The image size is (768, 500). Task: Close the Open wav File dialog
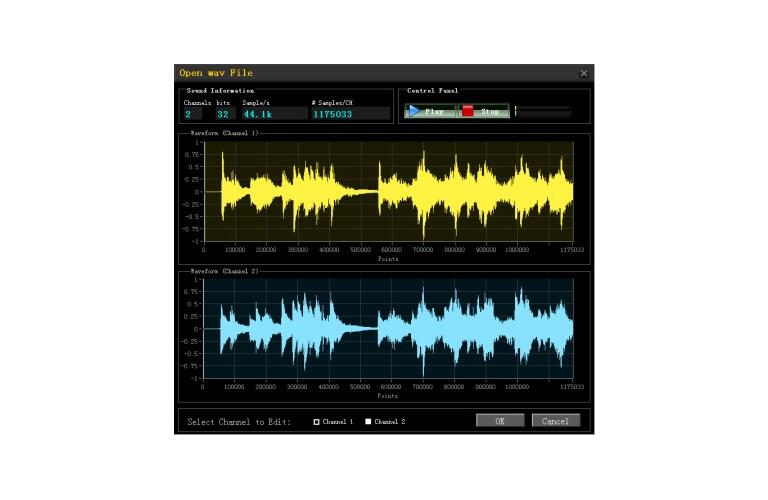(x=584, y=73)
